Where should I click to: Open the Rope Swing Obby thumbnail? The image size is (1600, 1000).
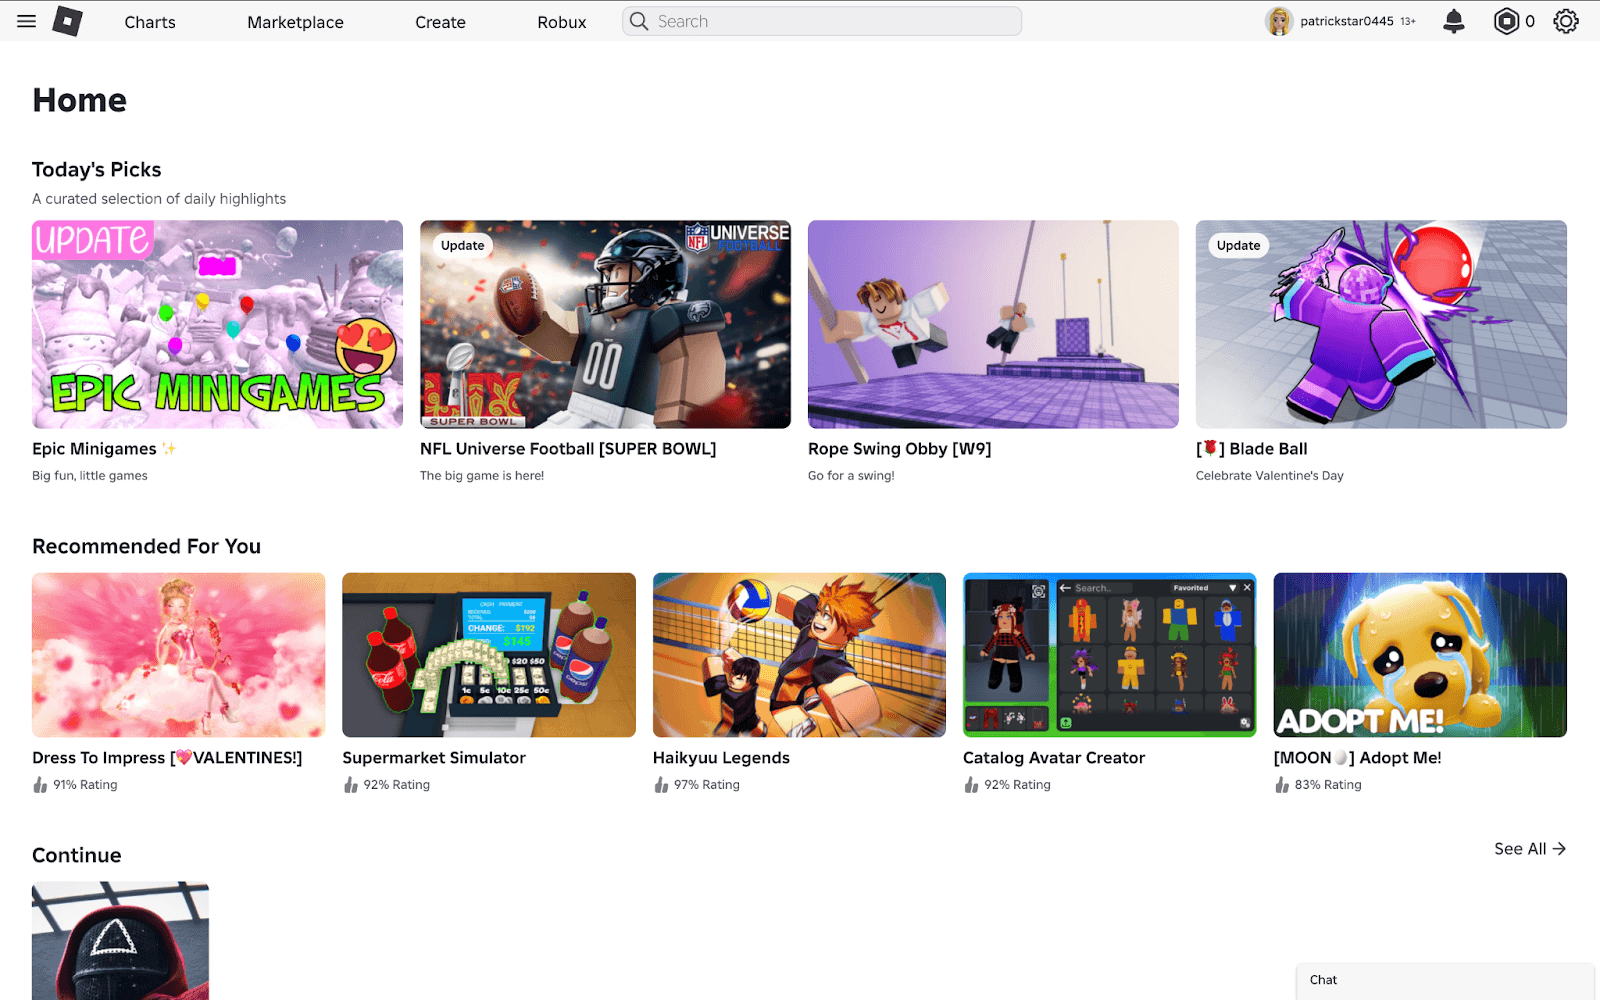click(993, 324)
